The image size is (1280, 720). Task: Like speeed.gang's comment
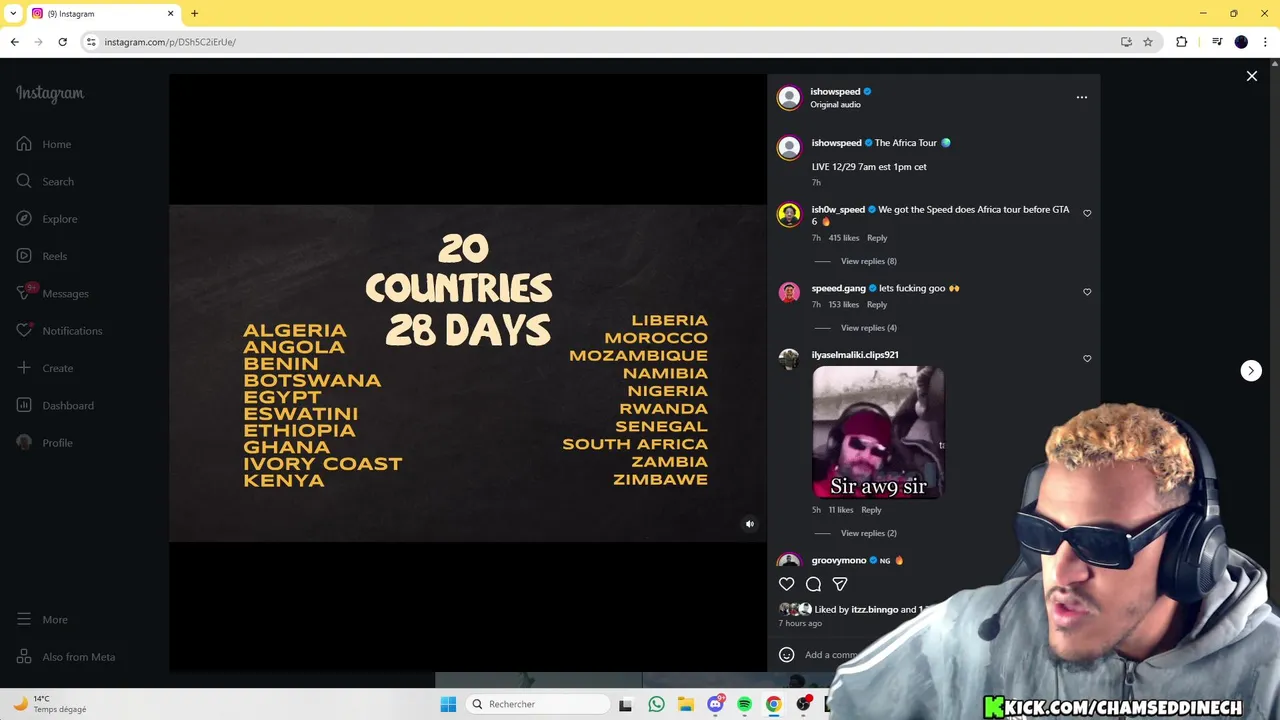pyautogui.click(x=1087, y=292)
